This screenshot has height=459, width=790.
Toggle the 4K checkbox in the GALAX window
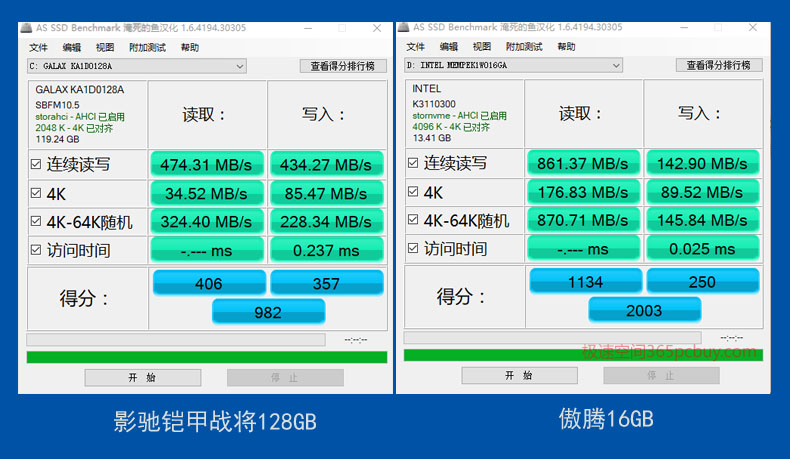[36, 193]
